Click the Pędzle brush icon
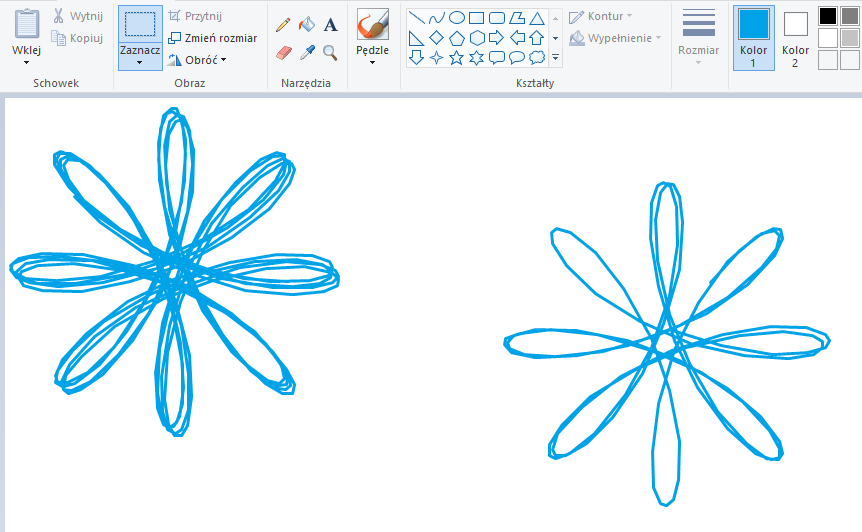Viewport: 862px width, 532px height. 373,24
